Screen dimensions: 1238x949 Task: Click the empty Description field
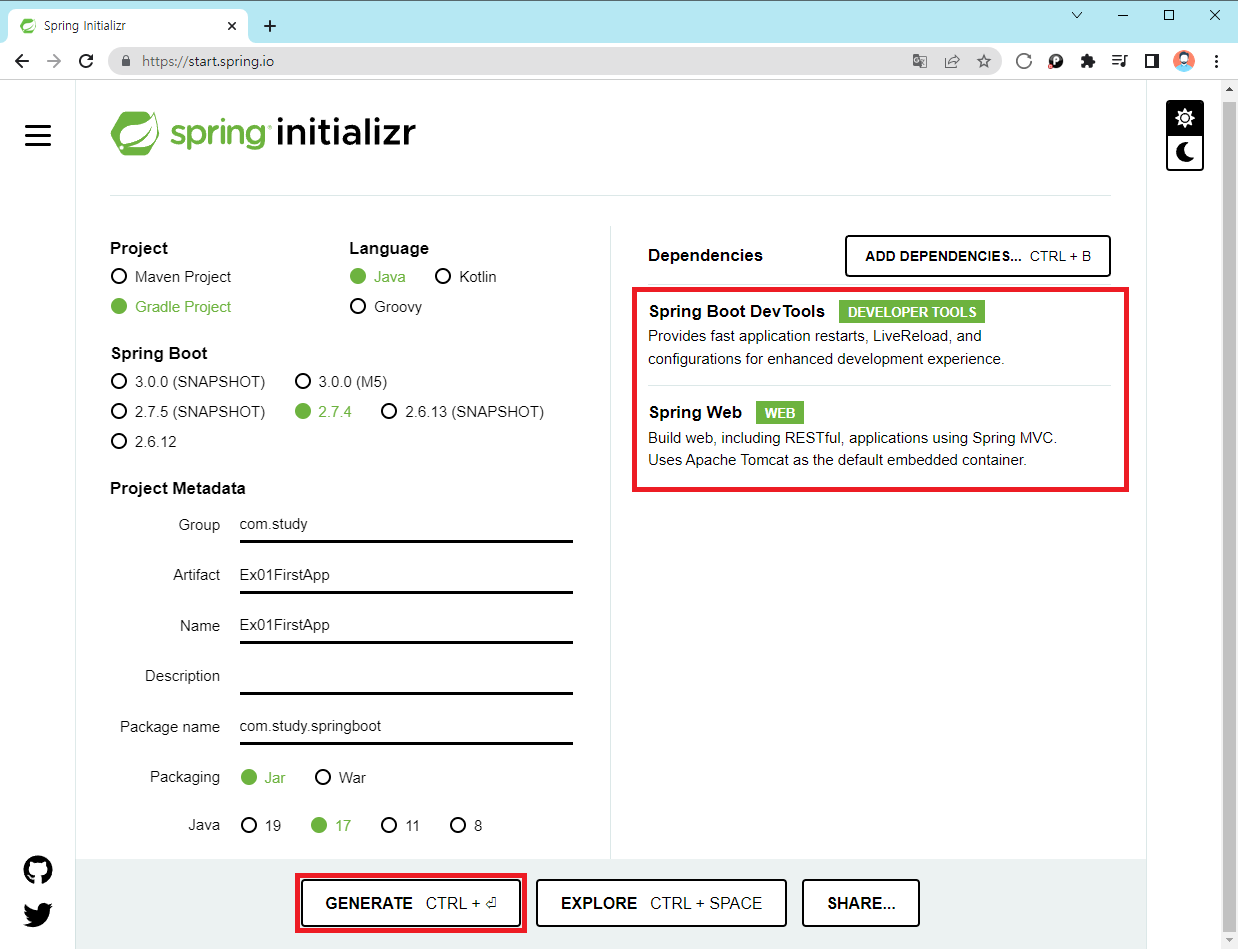pos(406,676)
